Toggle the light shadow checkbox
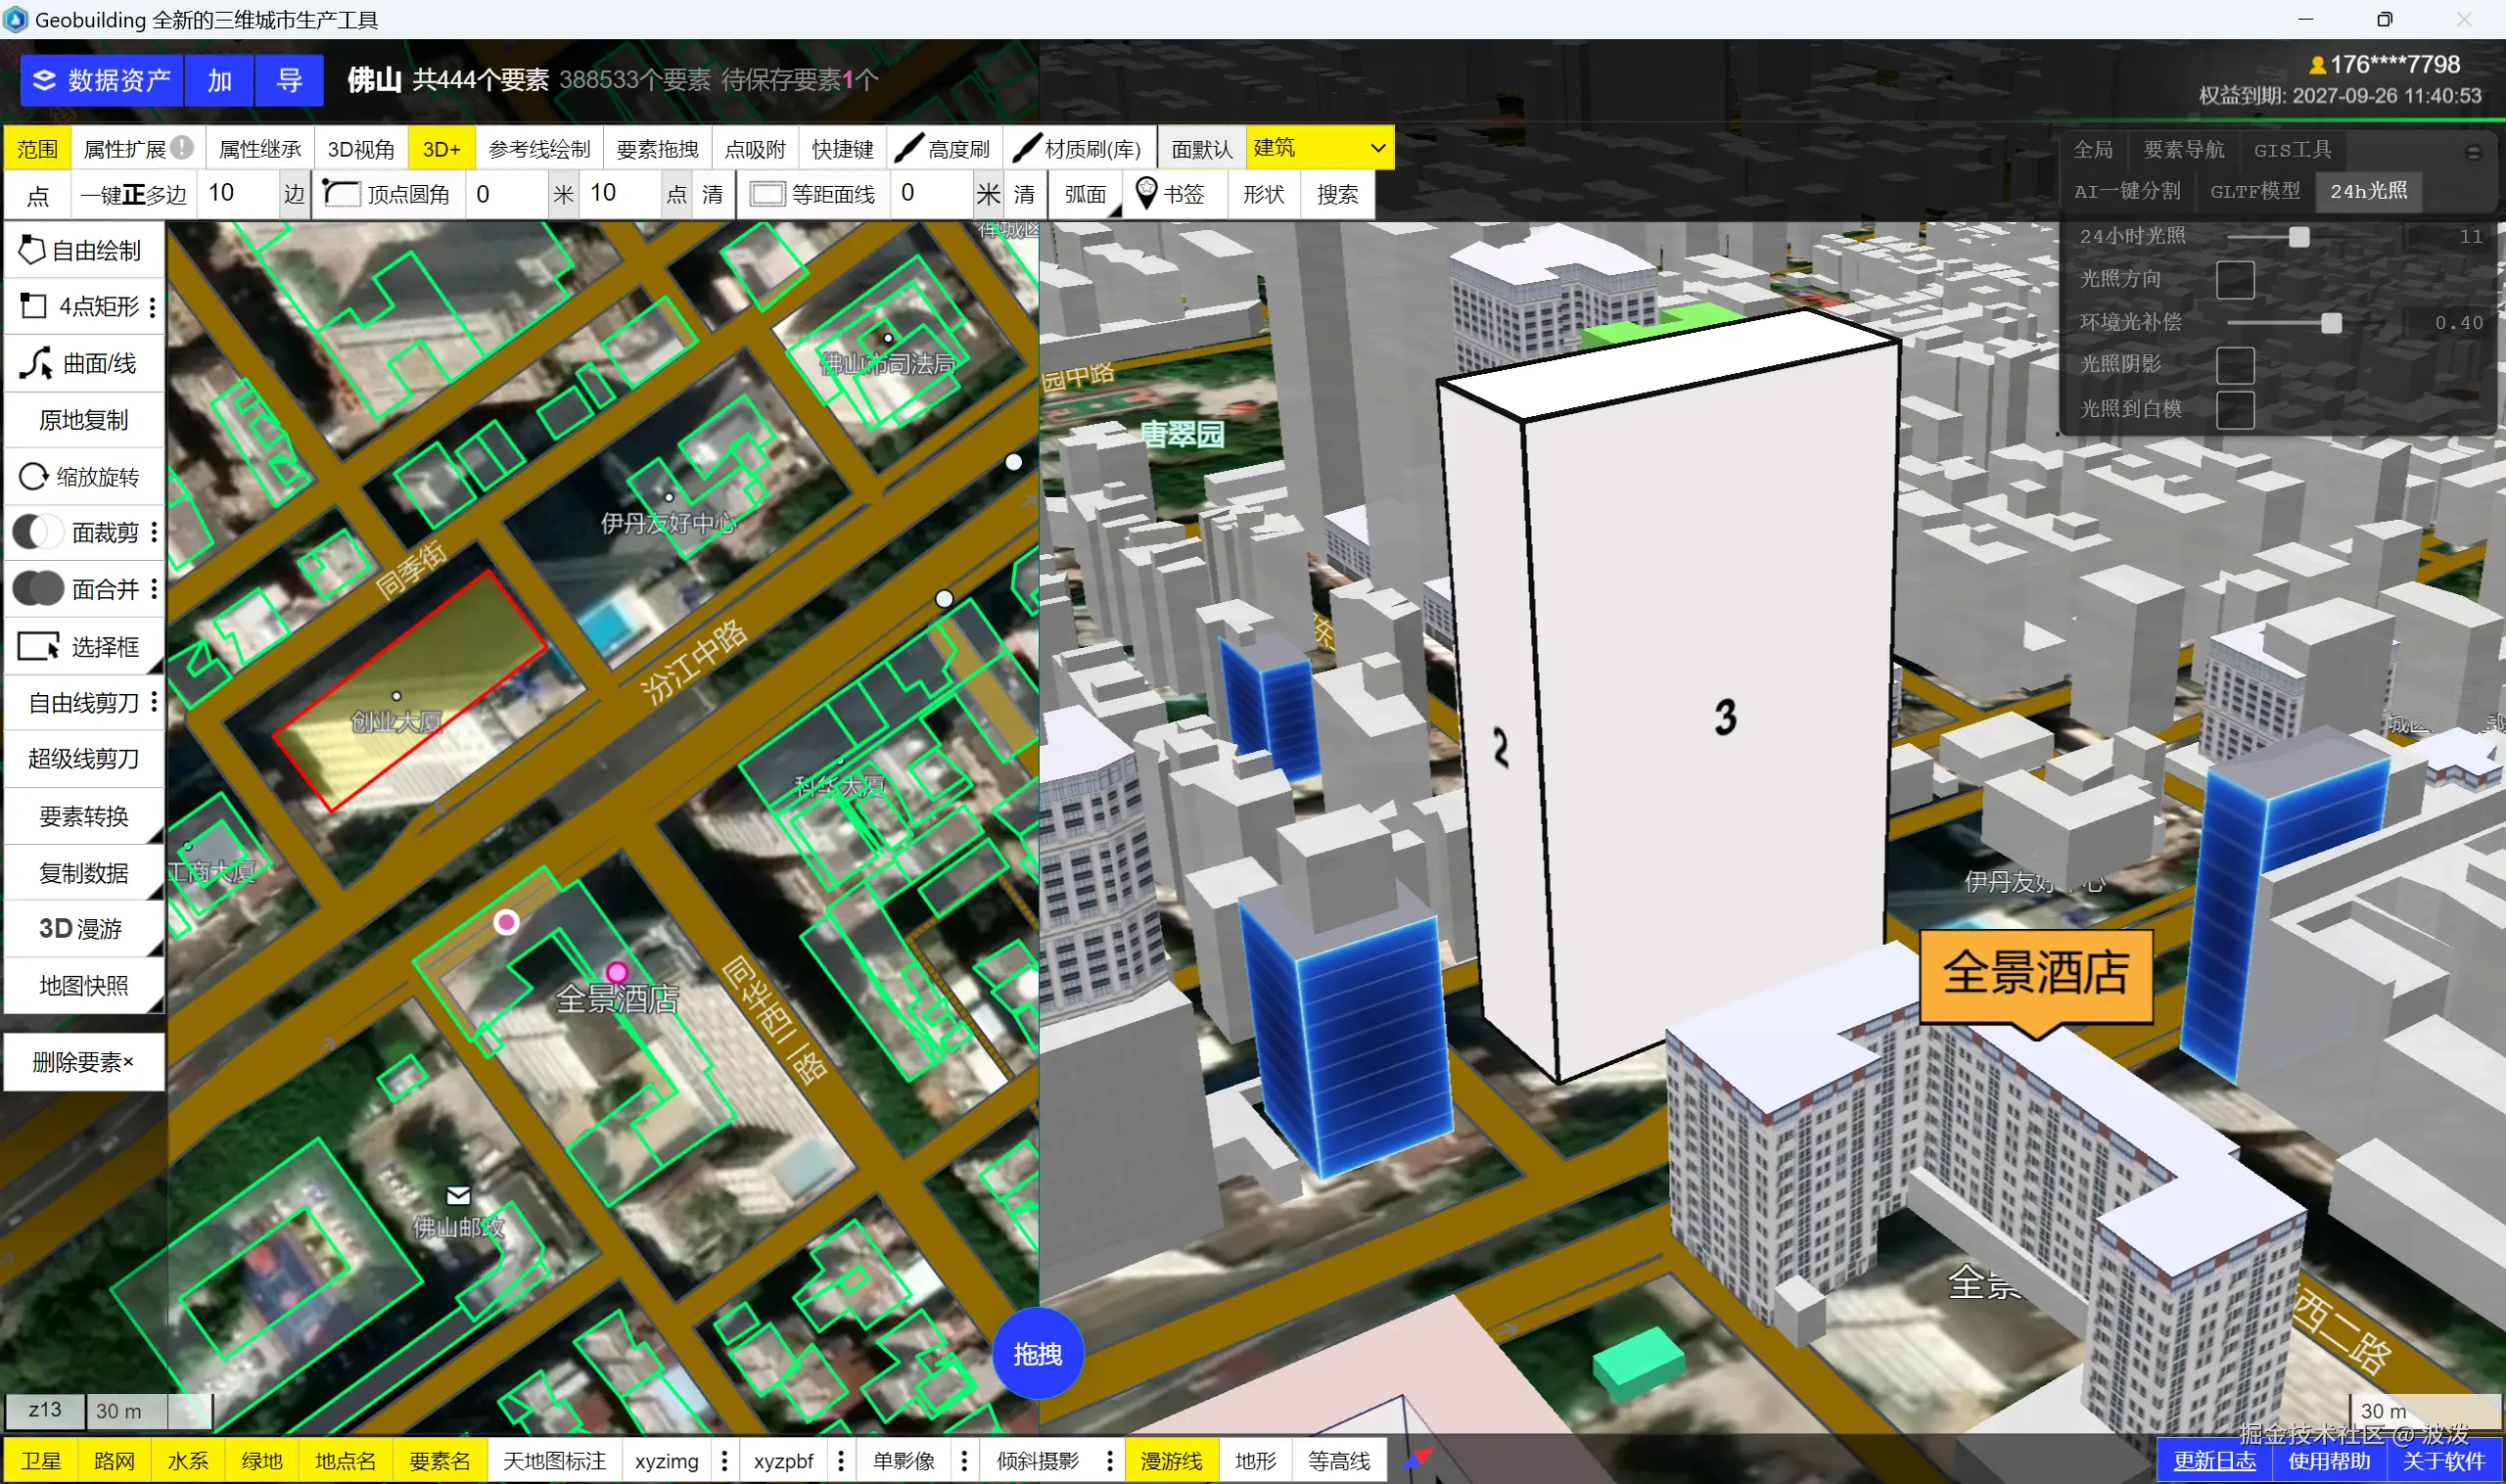2506x1484 pixels. point(2234,365)
